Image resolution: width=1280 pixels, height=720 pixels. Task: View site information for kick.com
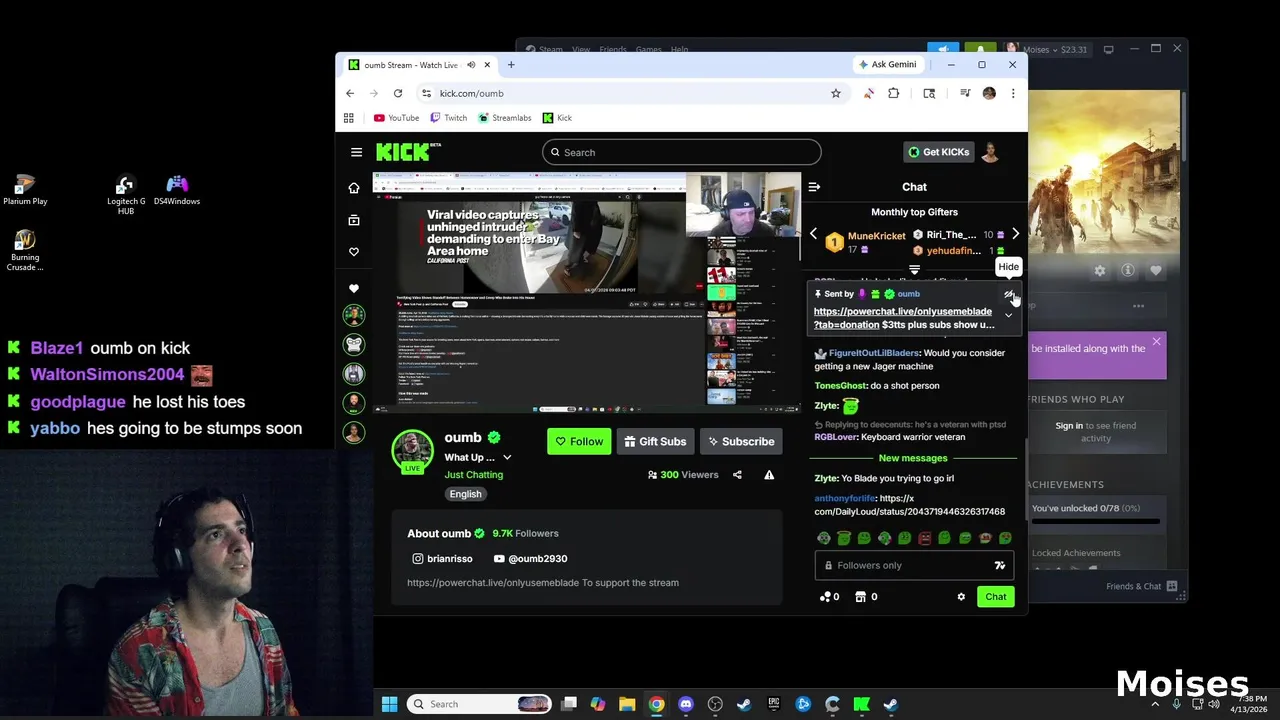pyautogui.click(x=426, y=93)
